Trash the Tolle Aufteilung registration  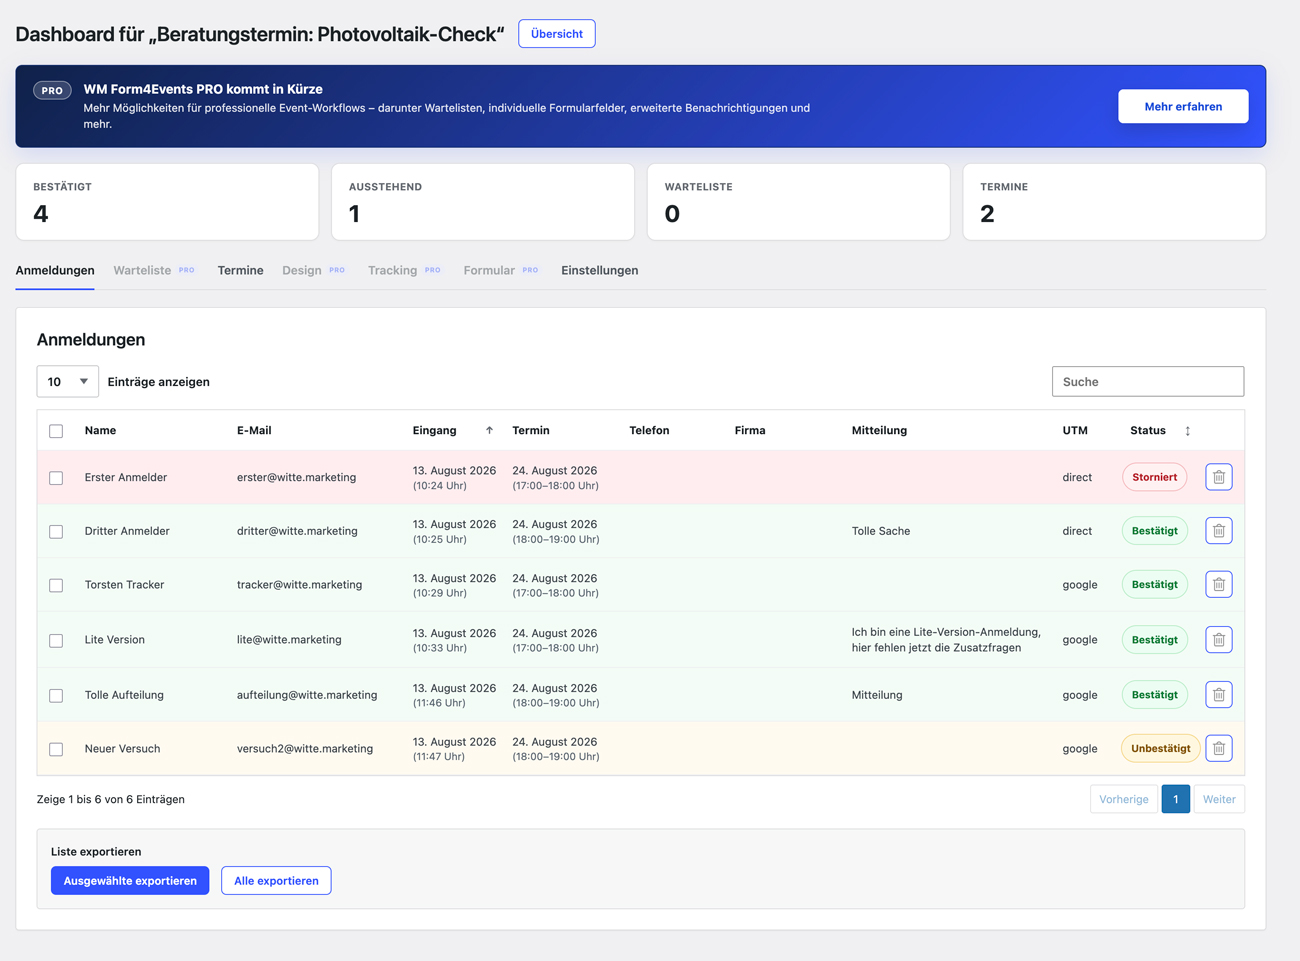1218,695
